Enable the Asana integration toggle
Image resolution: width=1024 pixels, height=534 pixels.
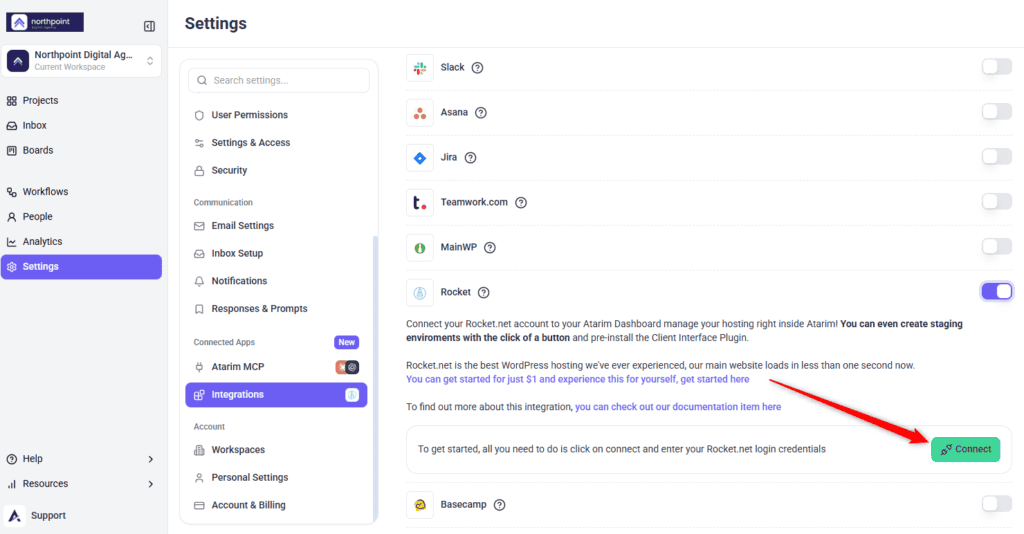click(997, 112)
